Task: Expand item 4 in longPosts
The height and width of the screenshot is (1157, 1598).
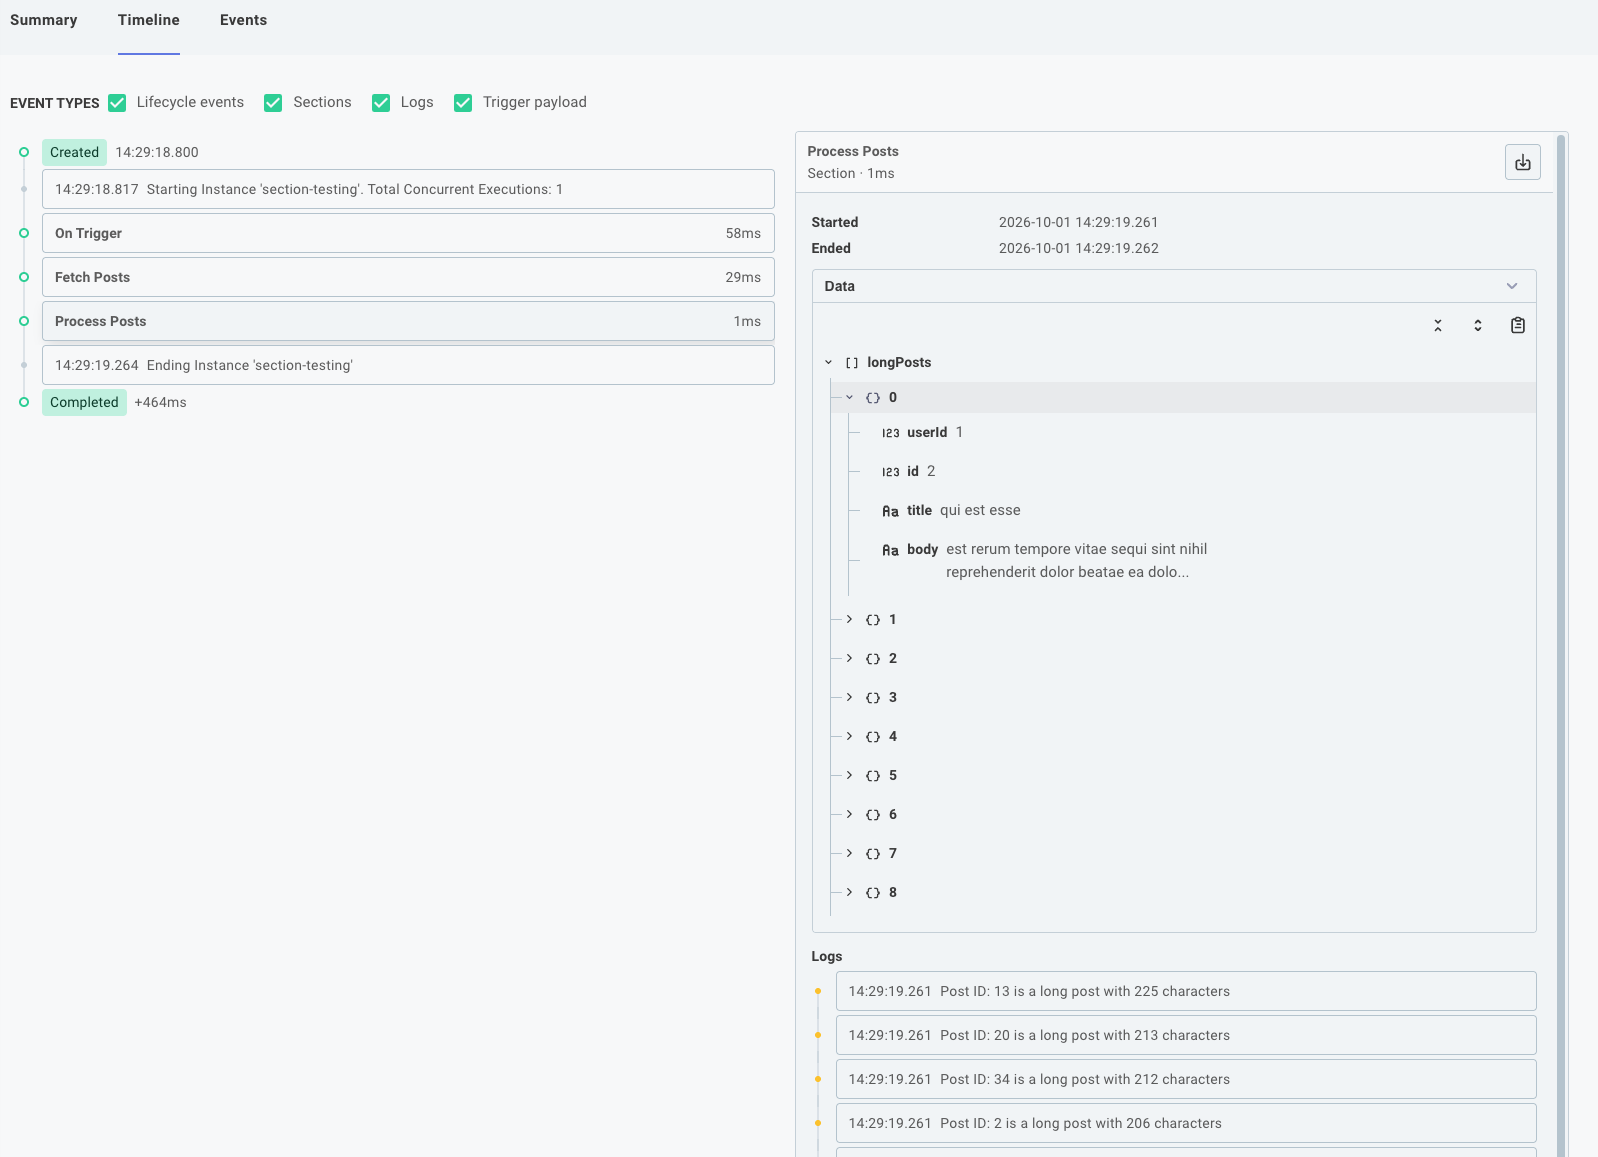Action: click(850, 737)
